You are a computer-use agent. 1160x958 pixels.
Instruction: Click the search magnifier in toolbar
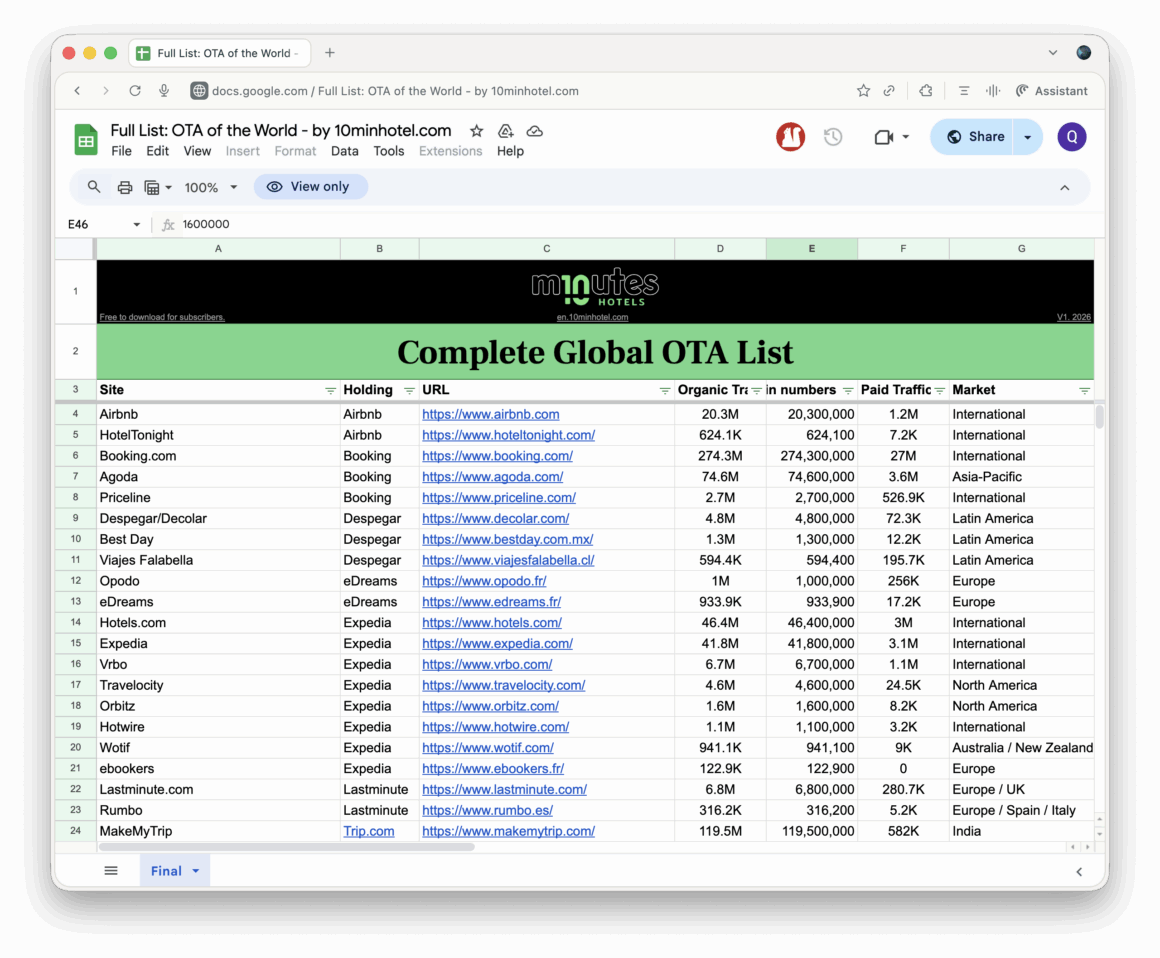coord(94,187)
